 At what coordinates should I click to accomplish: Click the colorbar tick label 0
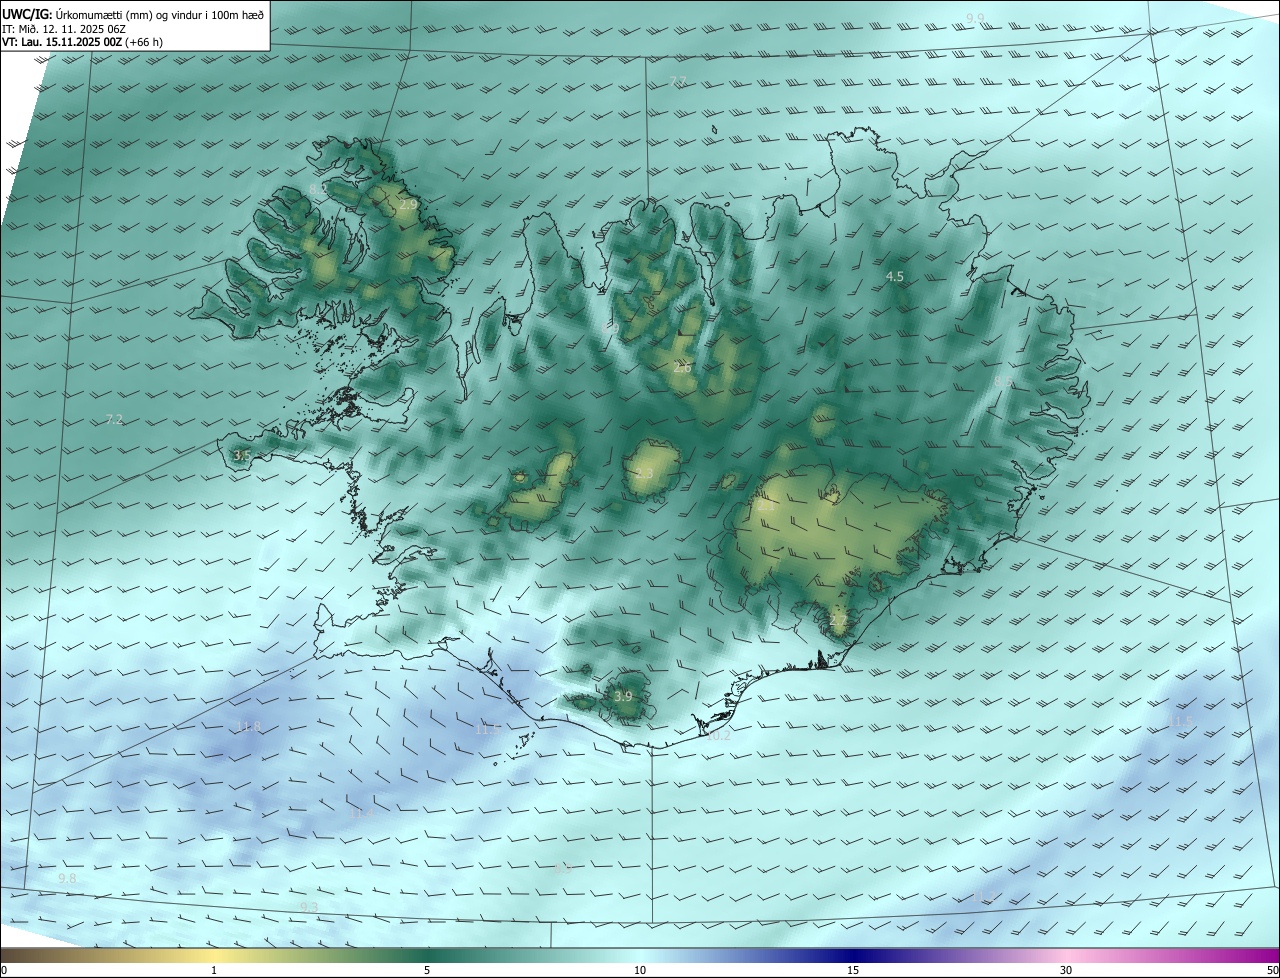click(x=4, y=970)
